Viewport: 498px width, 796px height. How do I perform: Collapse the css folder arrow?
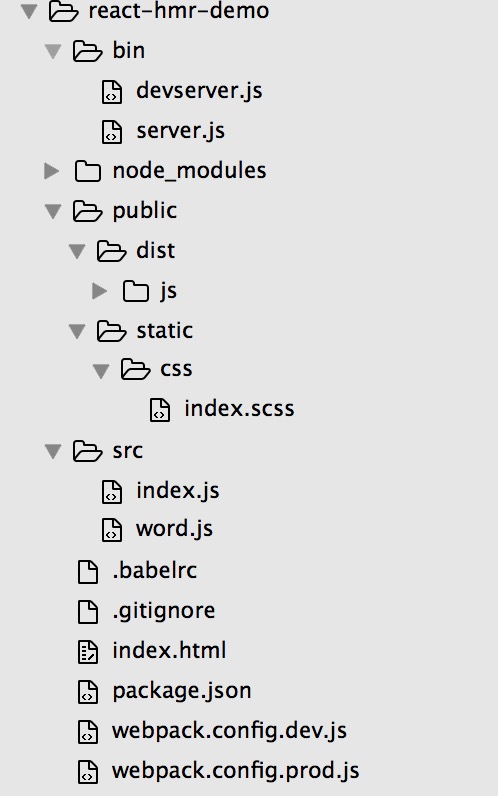tap(101, 371)
